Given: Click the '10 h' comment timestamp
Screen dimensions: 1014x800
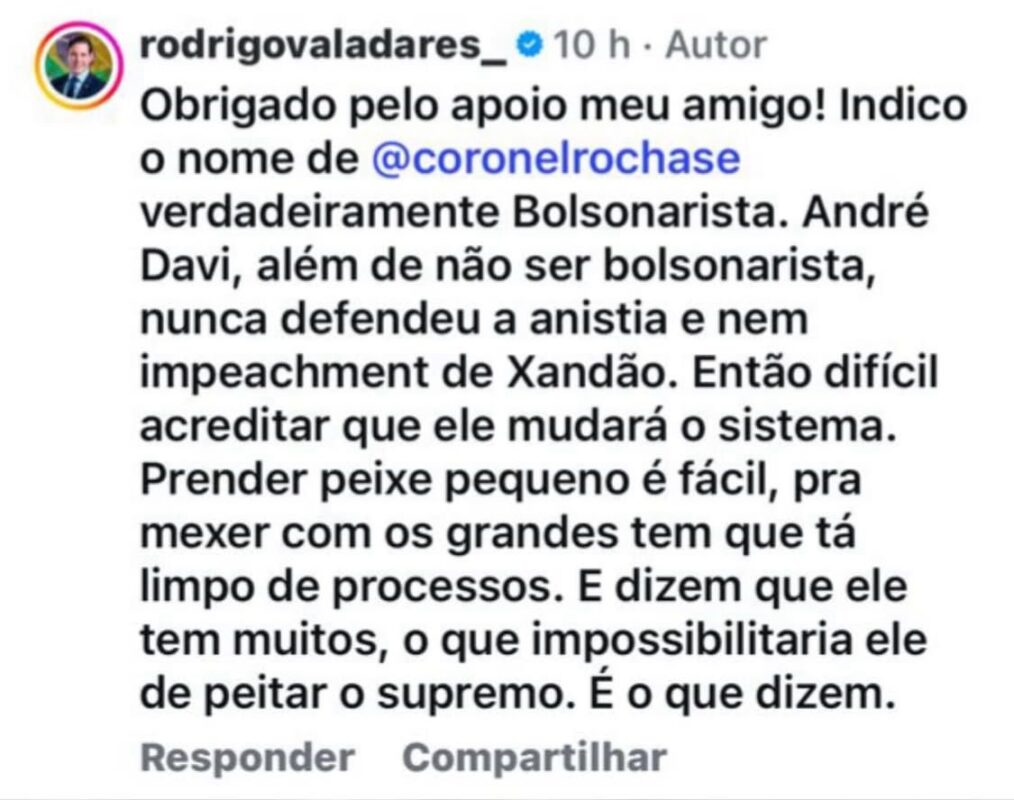Looking at the screenshot, I should click(x=592, y=45).
